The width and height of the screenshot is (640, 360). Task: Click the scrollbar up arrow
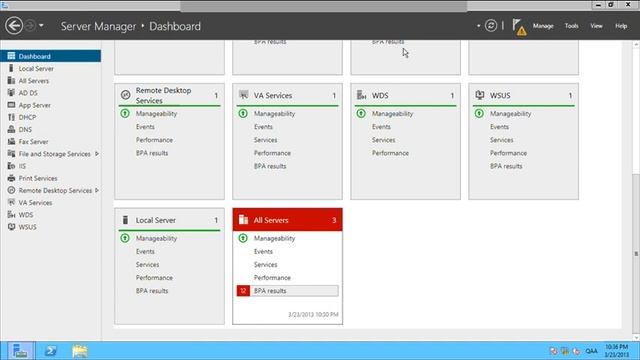click(636, 44)
